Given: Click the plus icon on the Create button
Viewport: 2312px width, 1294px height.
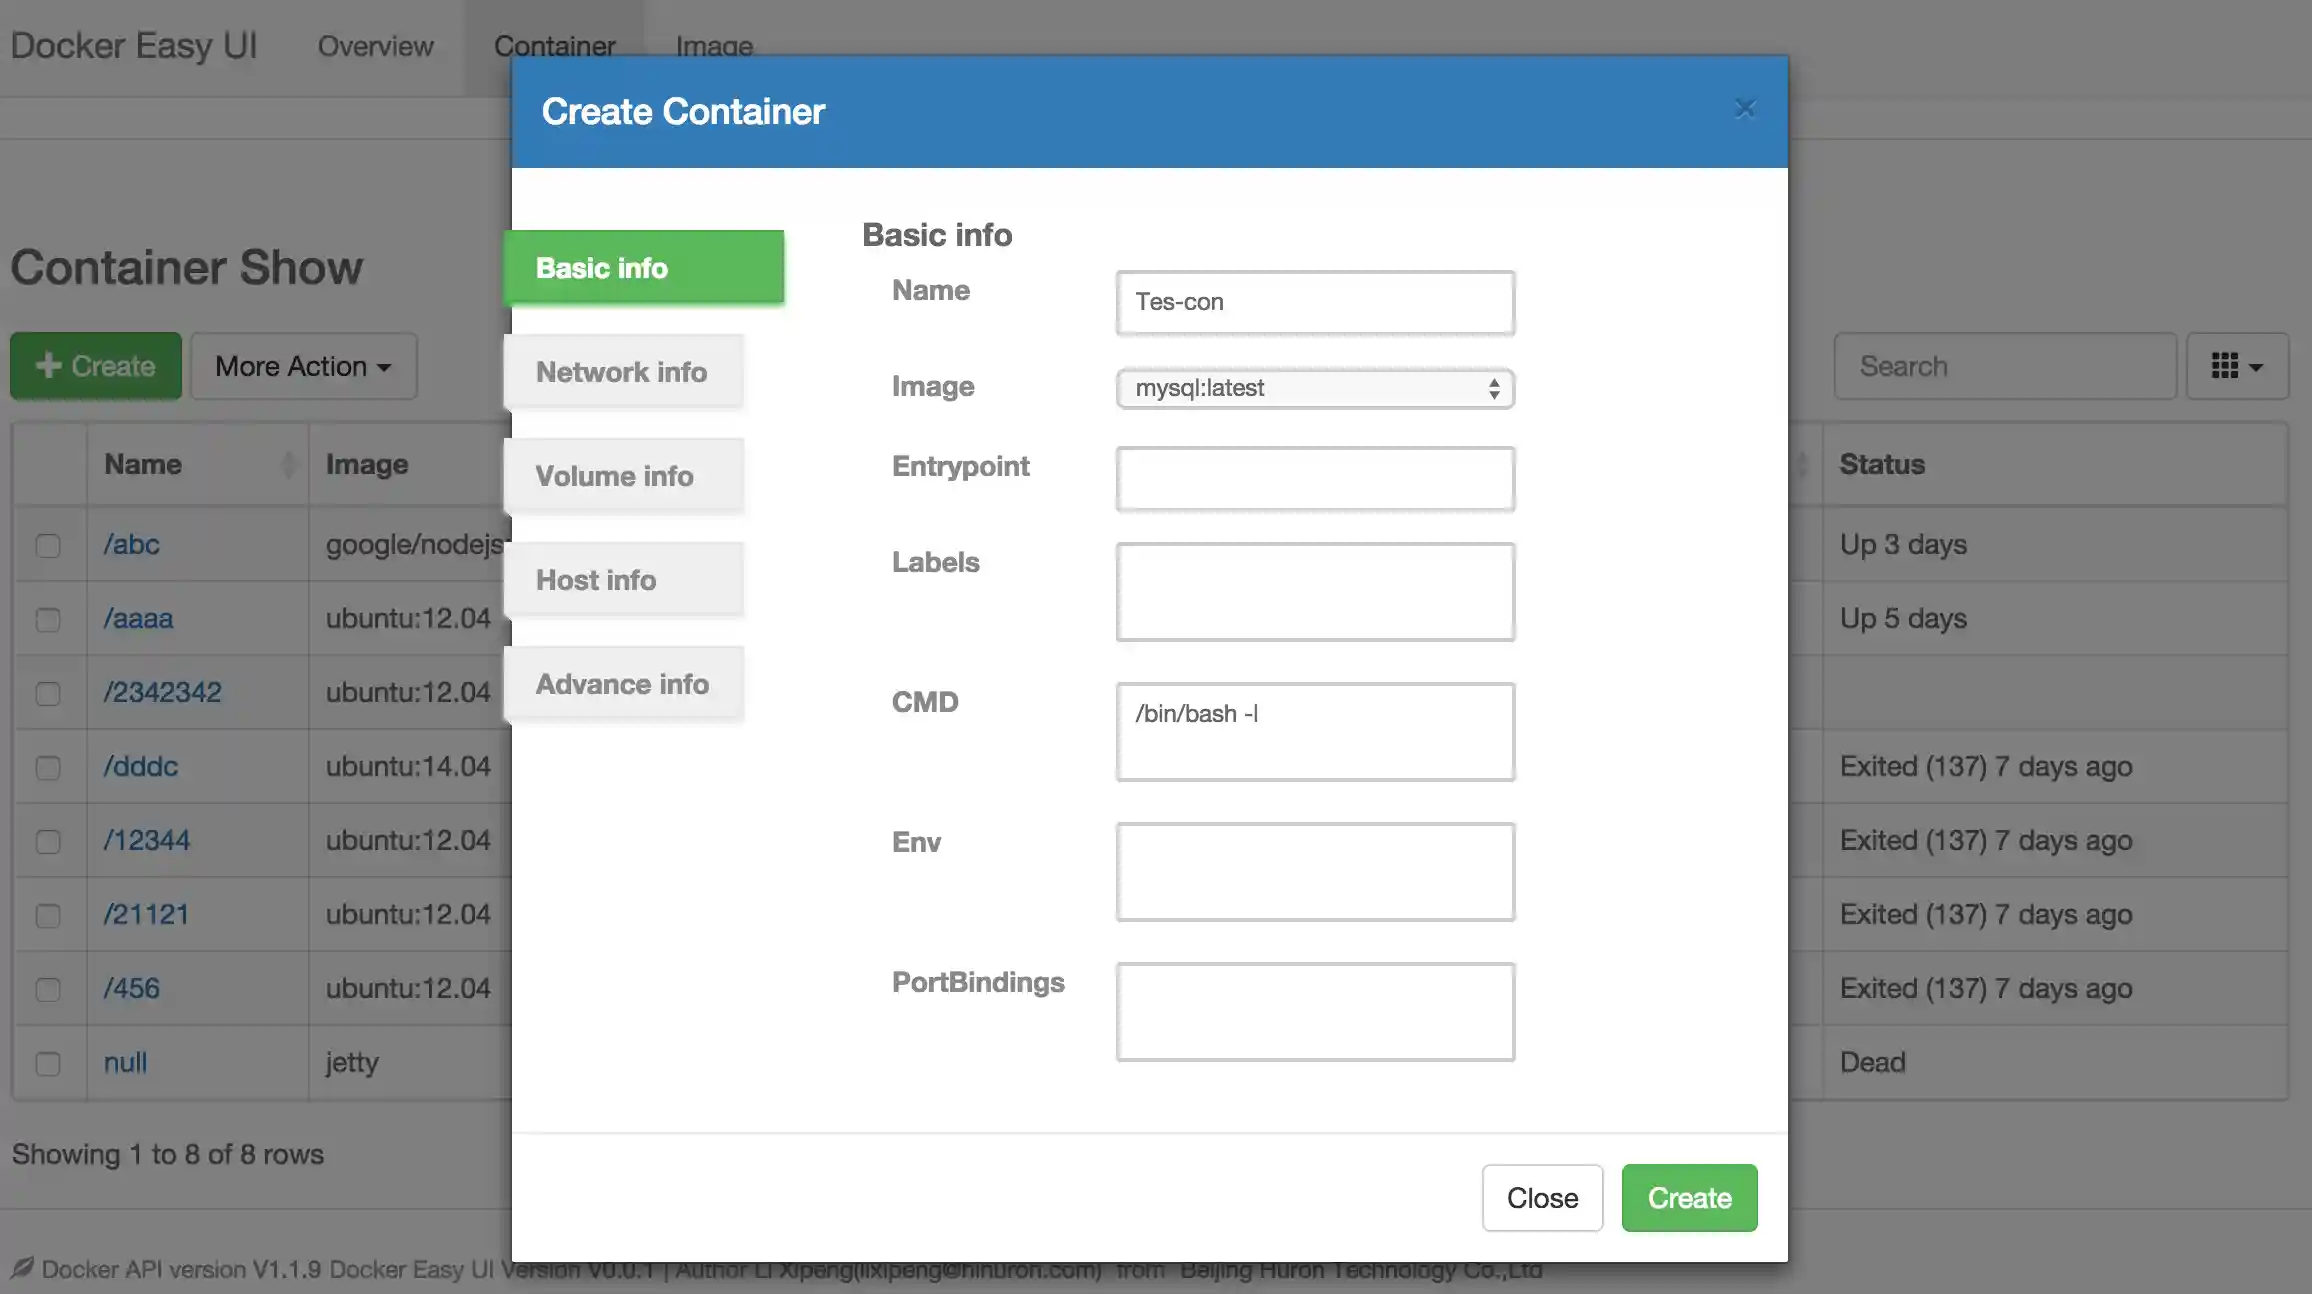Looking at the screenshot, I should (x=46, y=366).
